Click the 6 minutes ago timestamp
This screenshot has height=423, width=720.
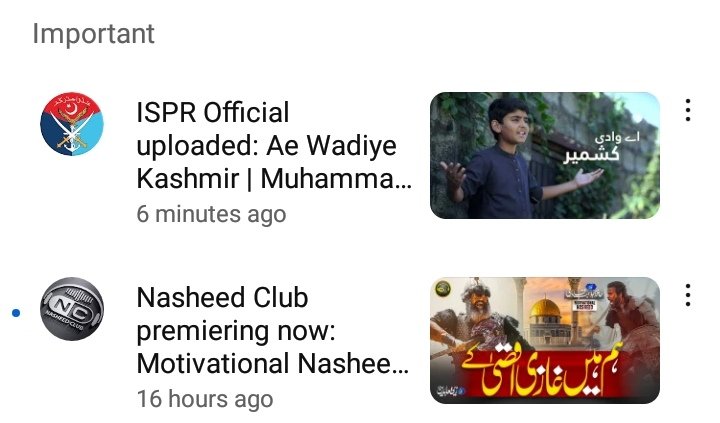click(211, 214)
